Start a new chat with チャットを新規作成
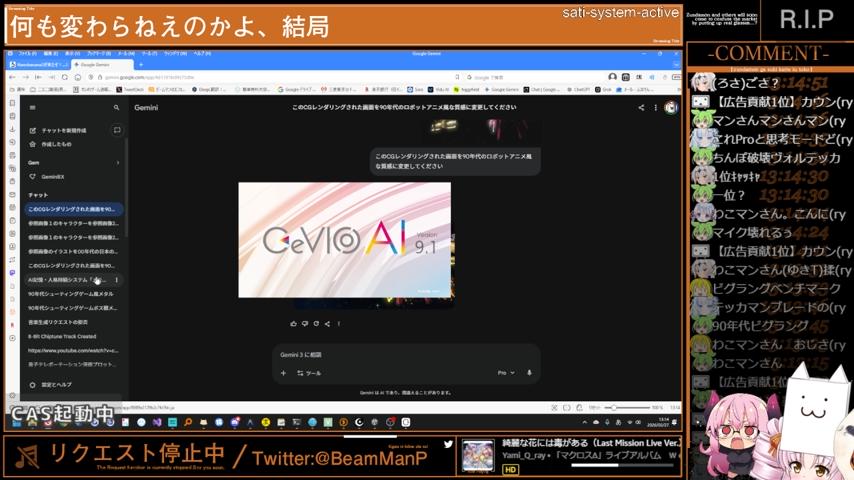This screenshot has height=480, width=854. (x=59, y=130)
